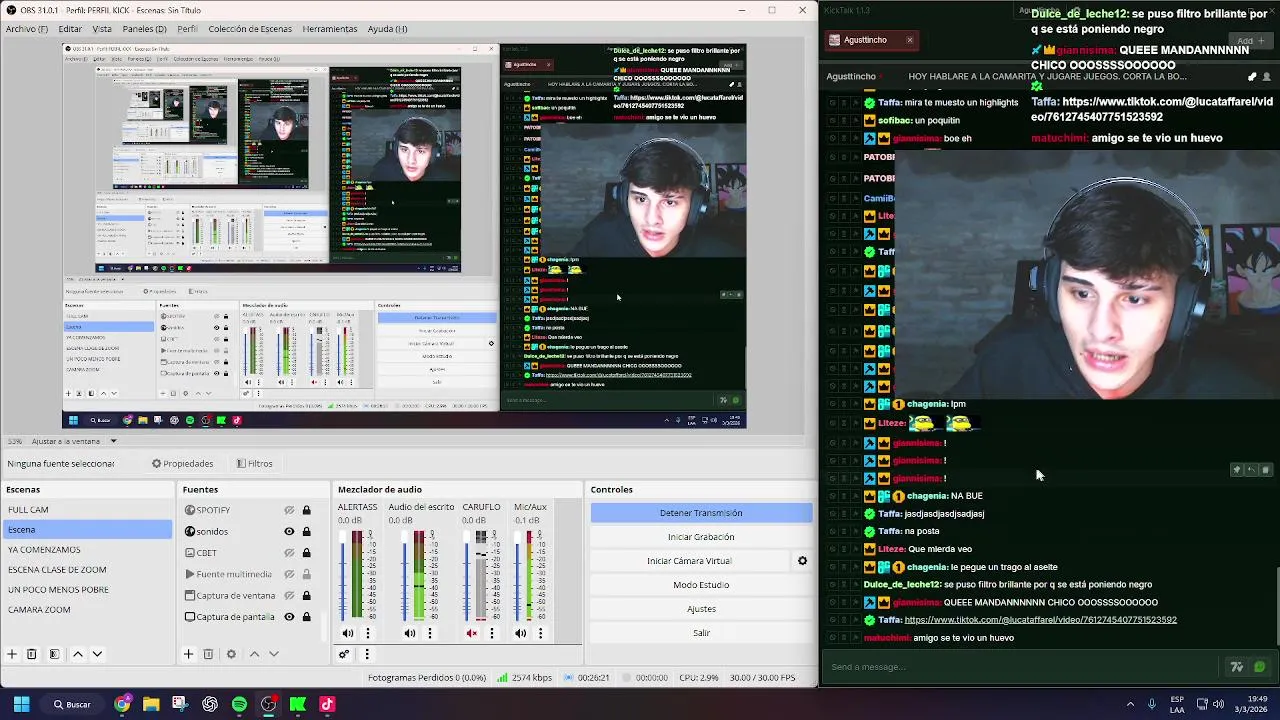Open TikTok taskbar icon
Screen dimensions: 1280x720
[327, 704]
